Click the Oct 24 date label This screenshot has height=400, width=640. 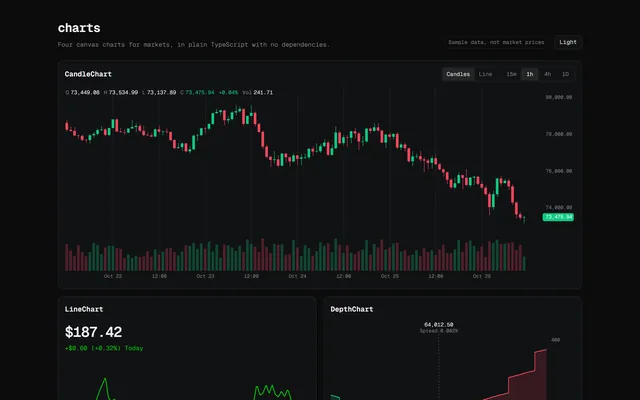[x=298, y=276]
